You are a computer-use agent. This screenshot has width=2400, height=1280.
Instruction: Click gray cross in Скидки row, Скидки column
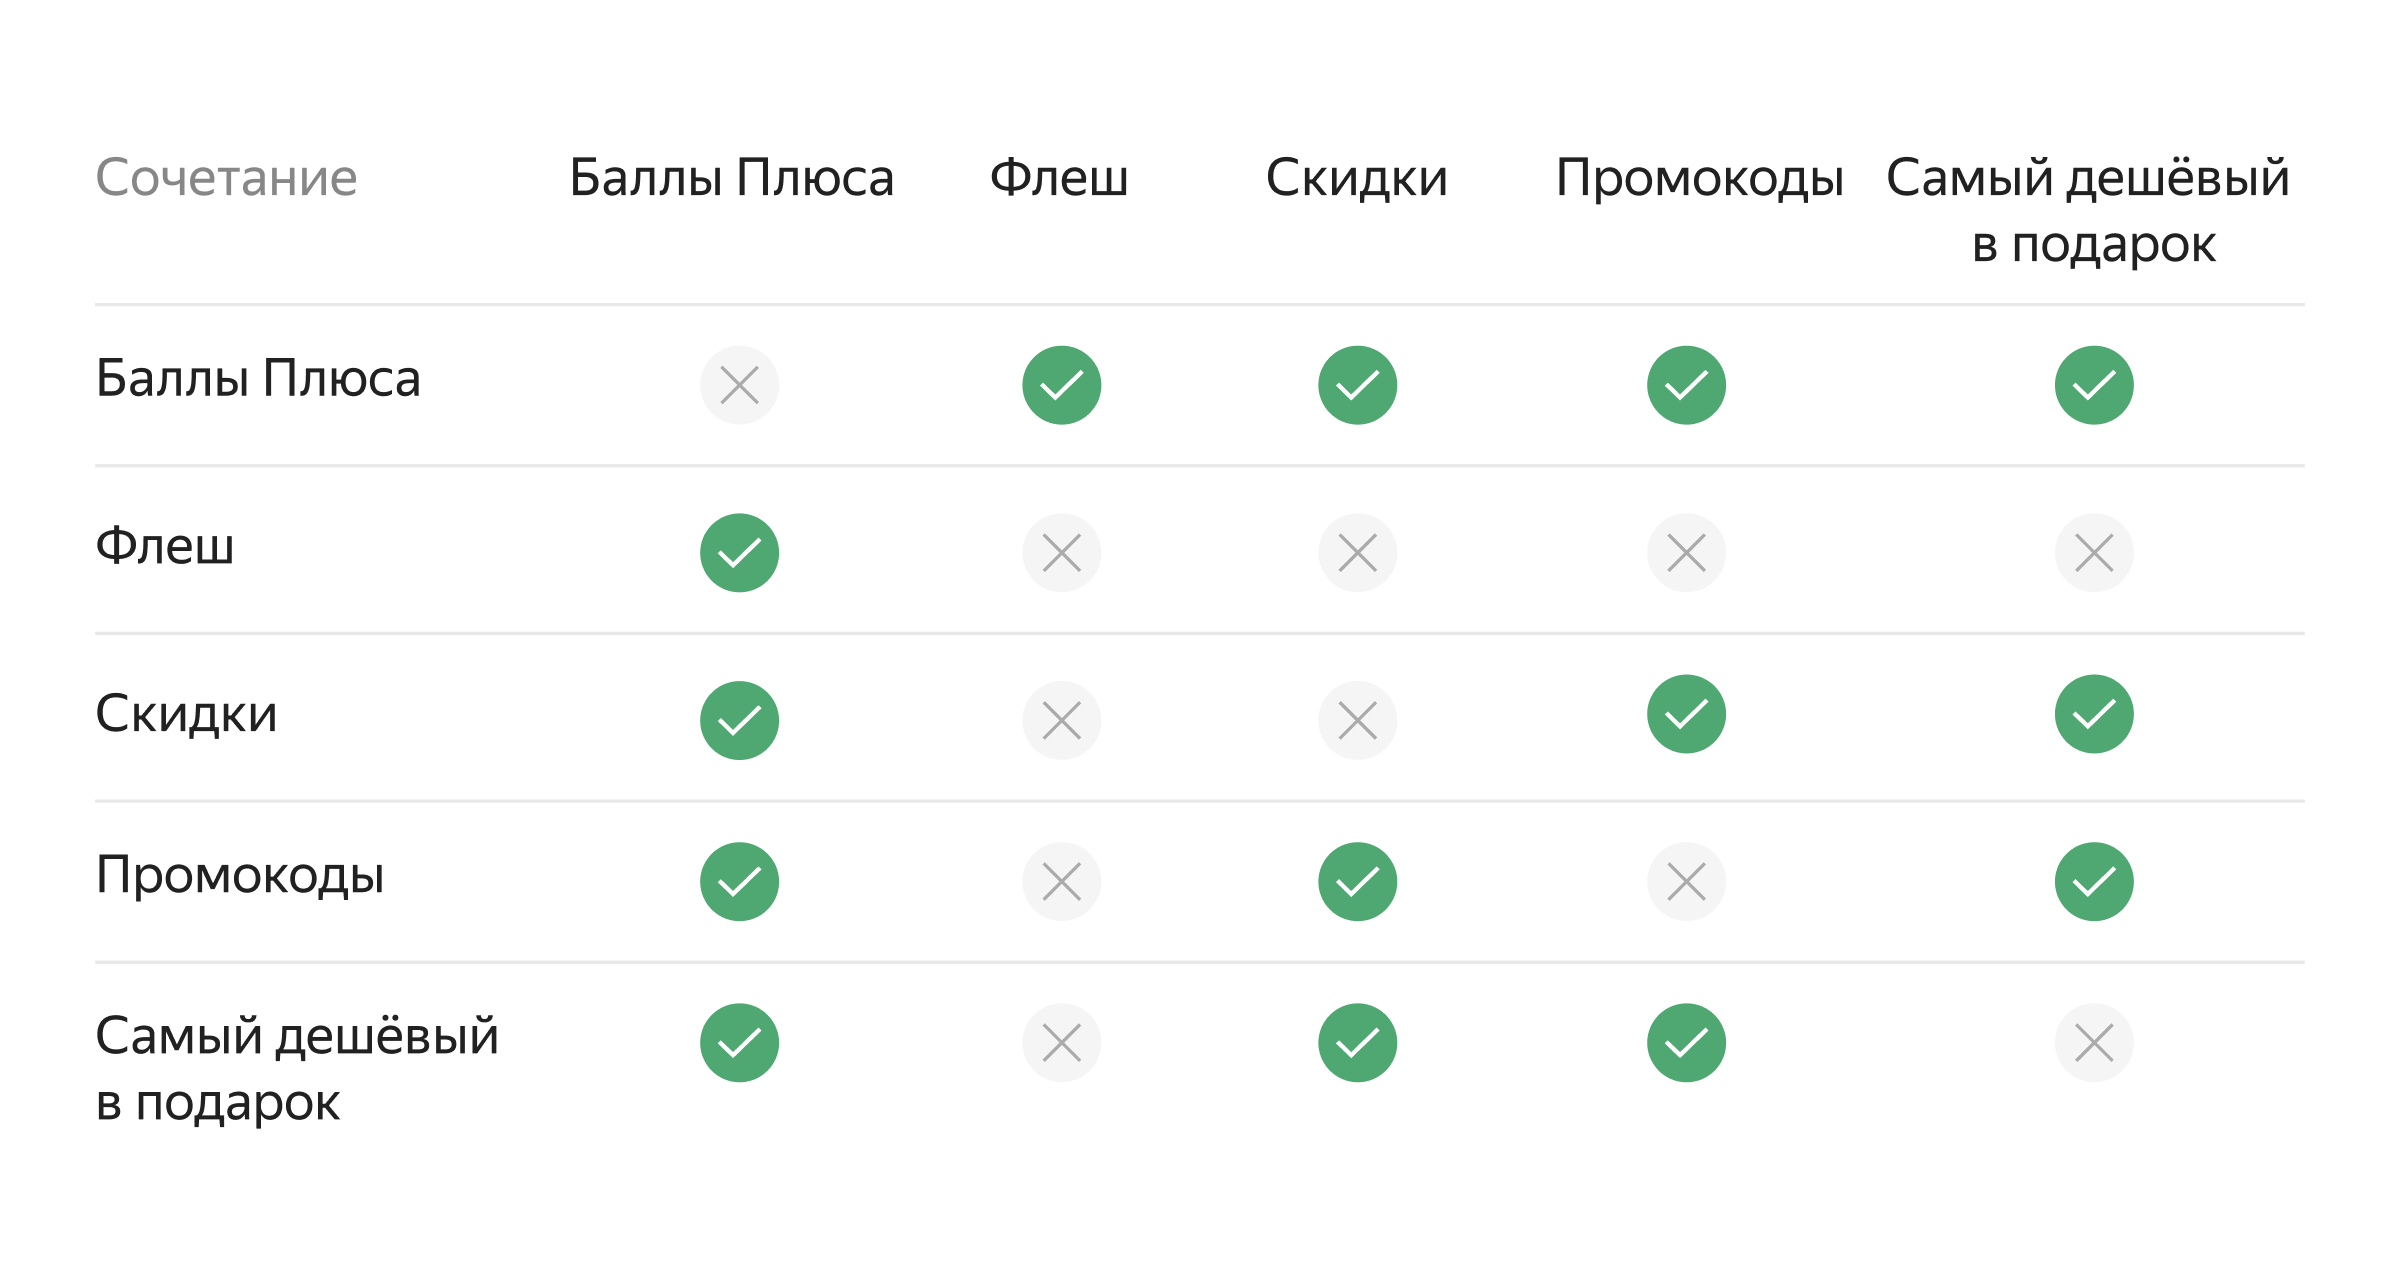click(1357, 720)
